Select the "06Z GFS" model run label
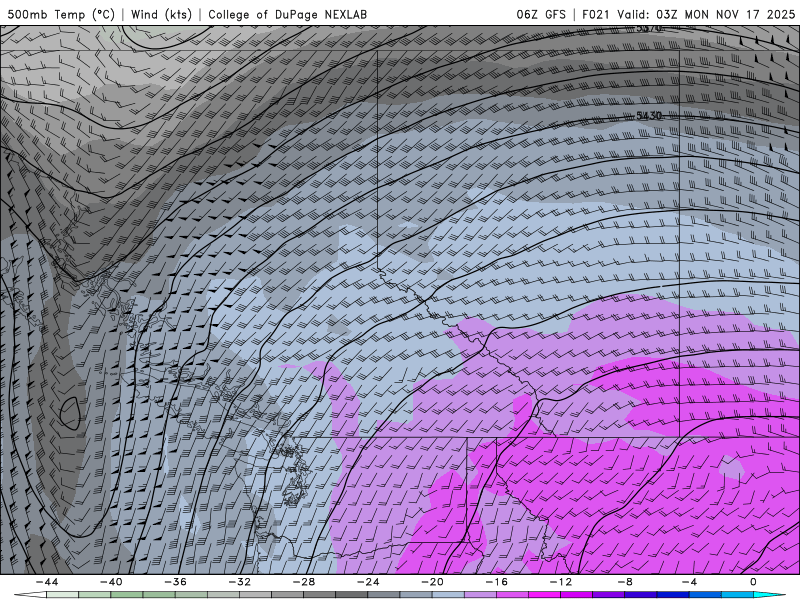The width and height of the screenshot is (800, 600). coord(541,14)
